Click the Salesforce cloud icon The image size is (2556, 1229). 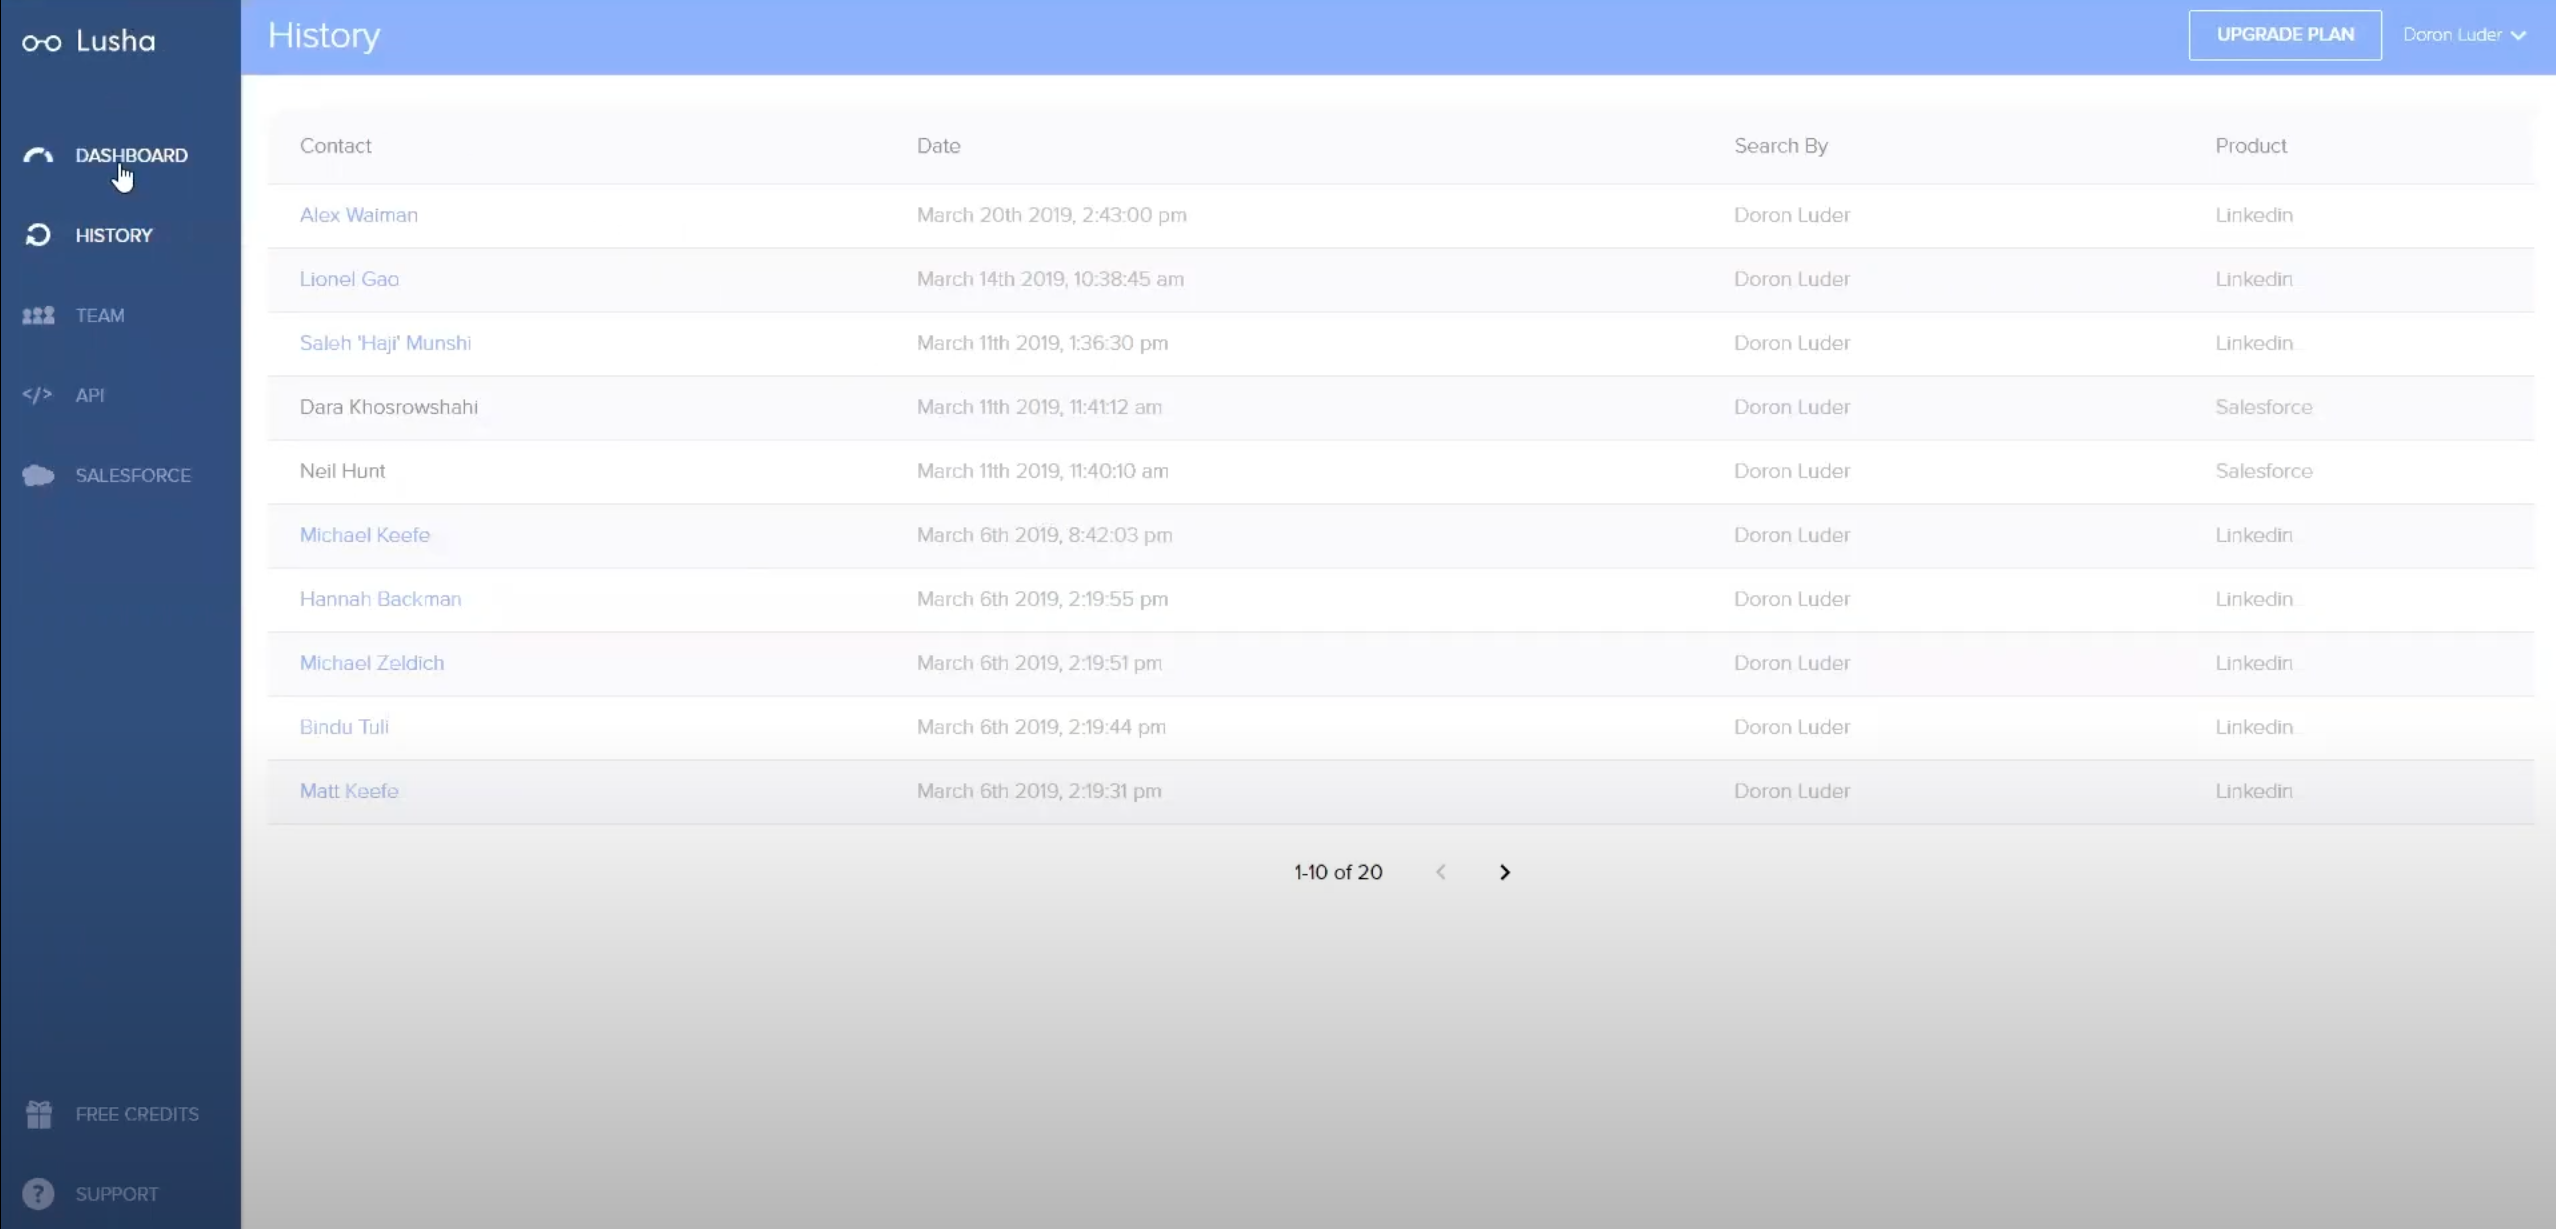(38, 475)
